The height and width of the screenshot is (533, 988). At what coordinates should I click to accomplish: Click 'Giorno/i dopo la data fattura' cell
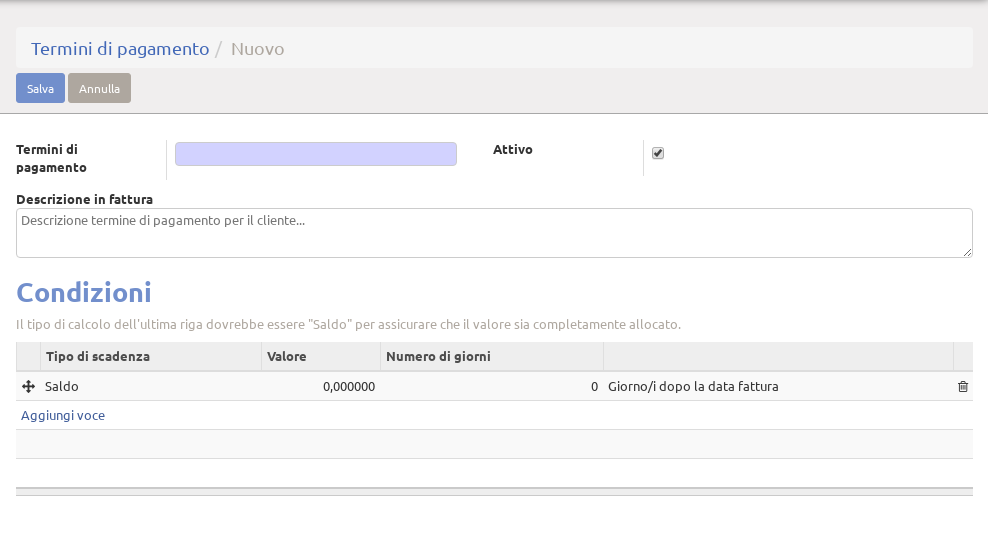click(778, 386)
